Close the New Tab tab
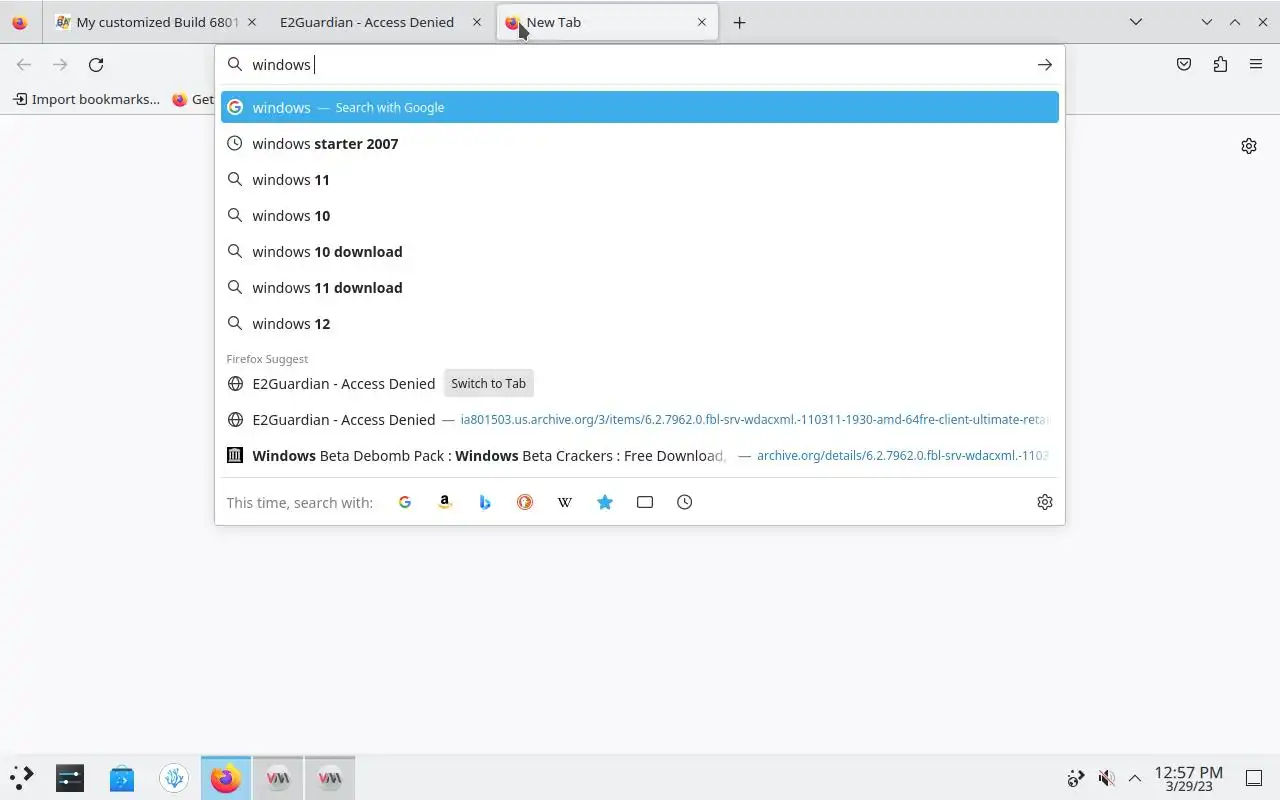1280x800 pixels. (x=702, y=22)
